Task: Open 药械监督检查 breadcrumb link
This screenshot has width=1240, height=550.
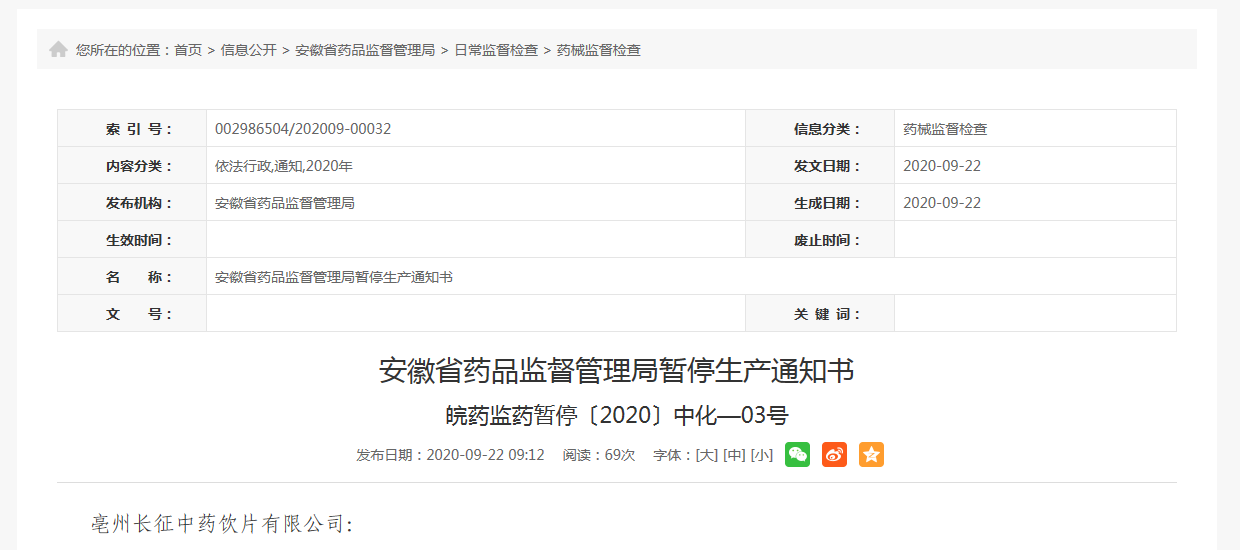Action: click(x=599, y=50)
